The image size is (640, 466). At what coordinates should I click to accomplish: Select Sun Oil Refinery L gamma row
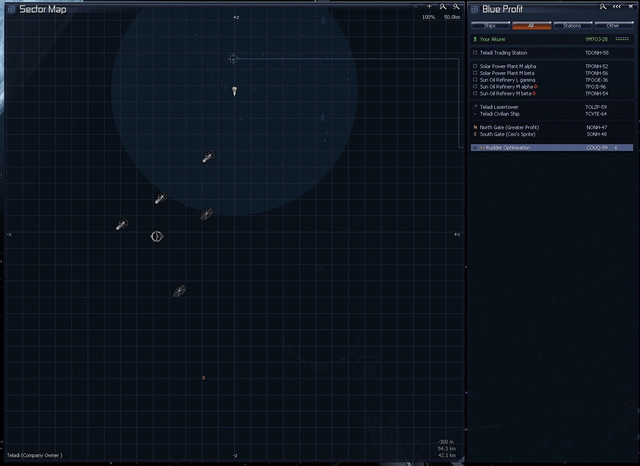coord(552,80)
